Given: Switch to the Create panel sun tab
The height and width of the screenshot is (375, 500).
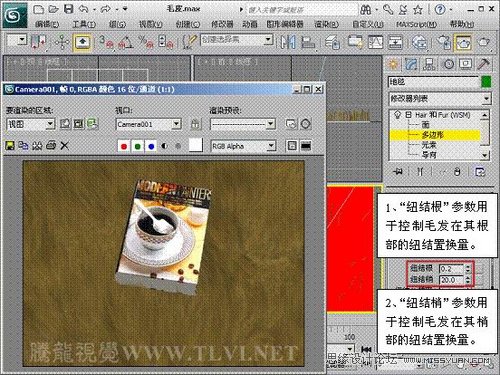Looking at the screenshot, I should click(x=393, y=63).
